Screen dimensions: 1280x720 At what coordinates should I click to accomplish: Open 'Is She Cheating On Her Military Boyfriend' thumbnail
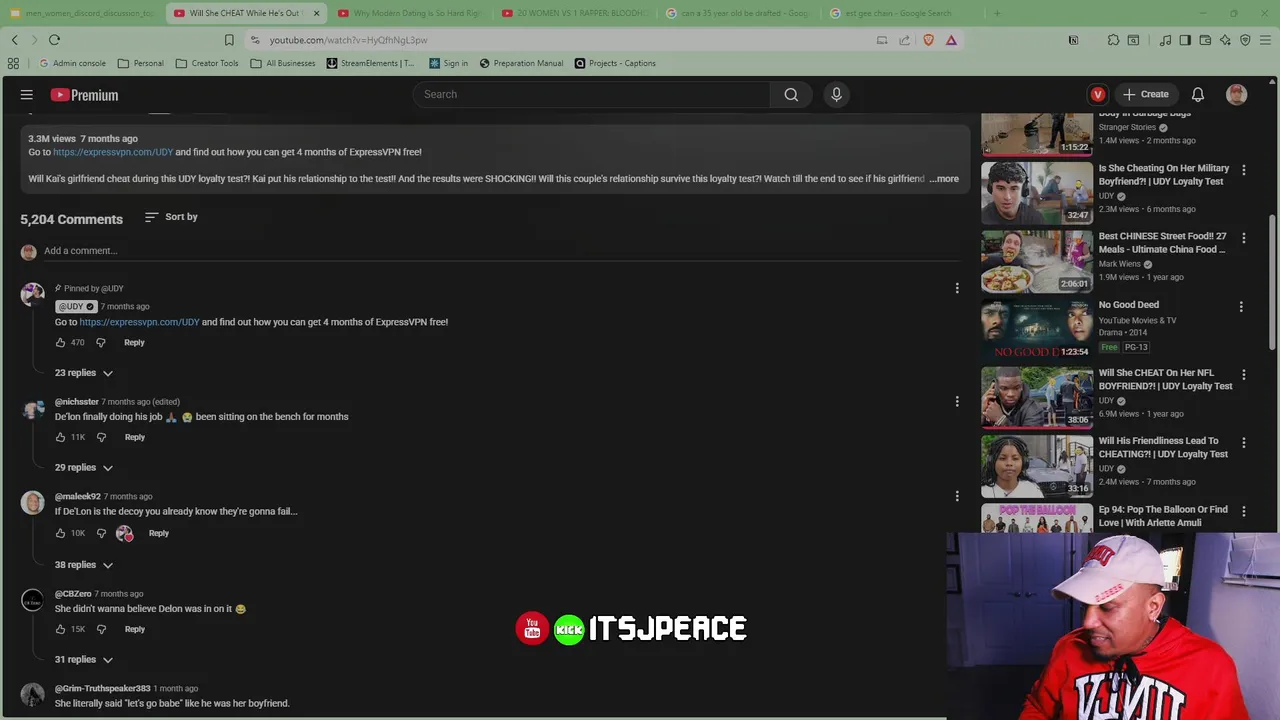1037,192
